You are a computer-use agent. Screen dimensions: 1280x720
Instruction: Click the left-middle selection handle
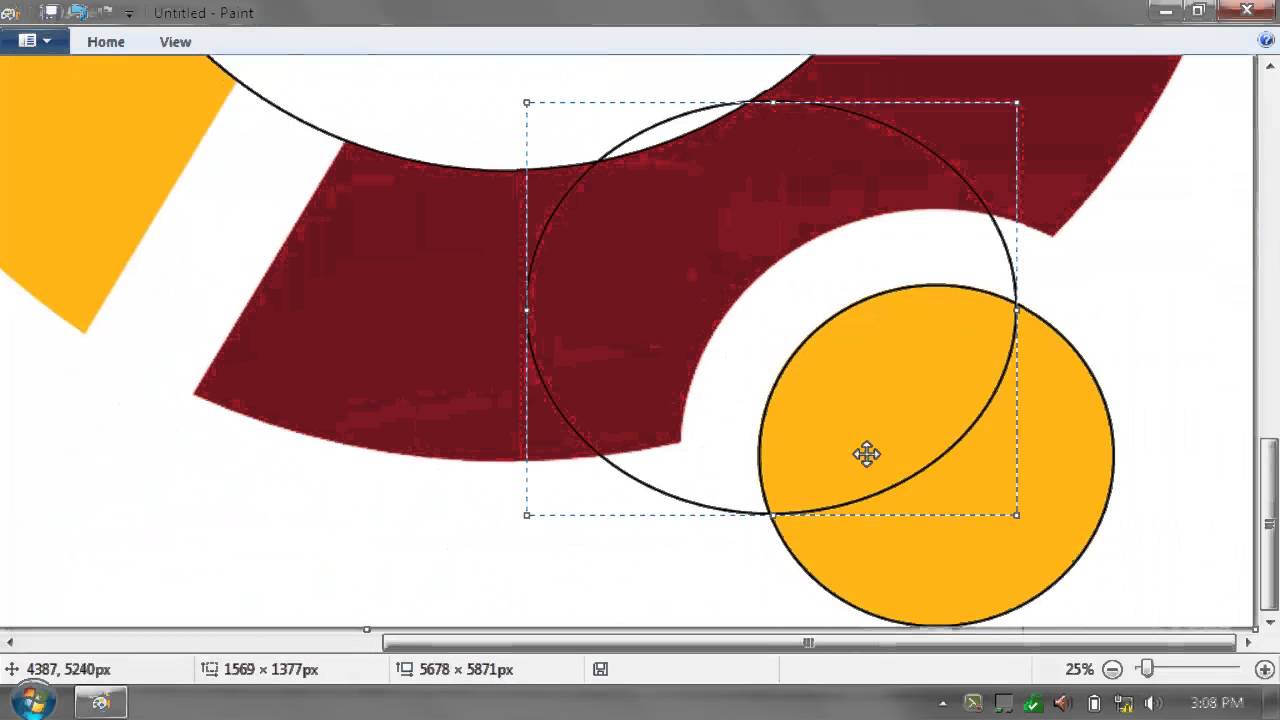(x=527, y=309)
